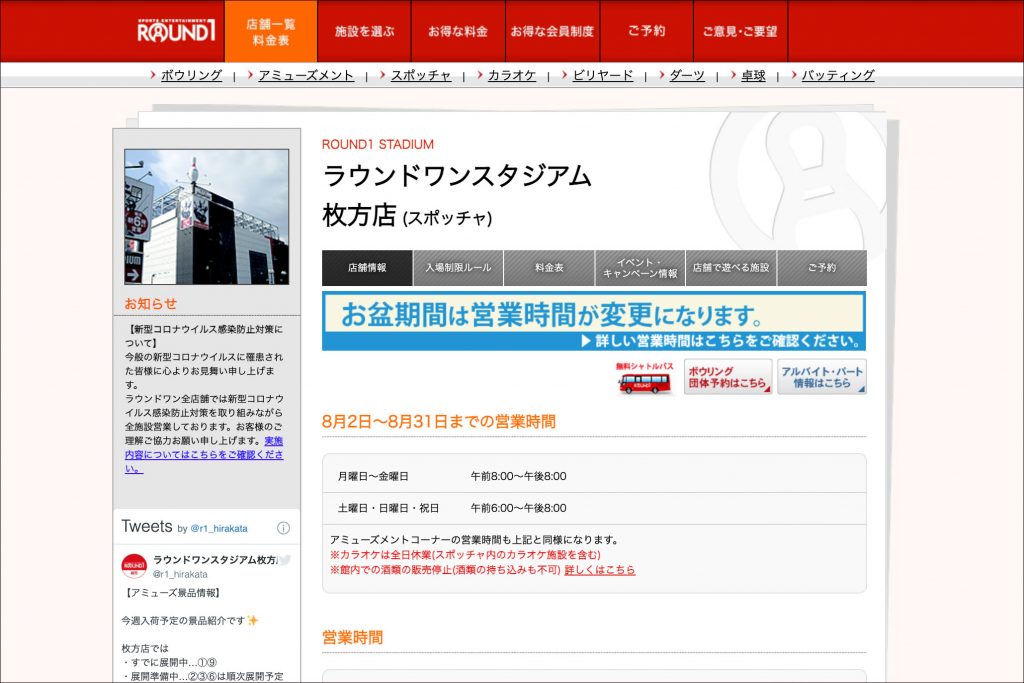Click the store building photo thumbnail
The image size is (1024, 683).
[x=206, y=217]
